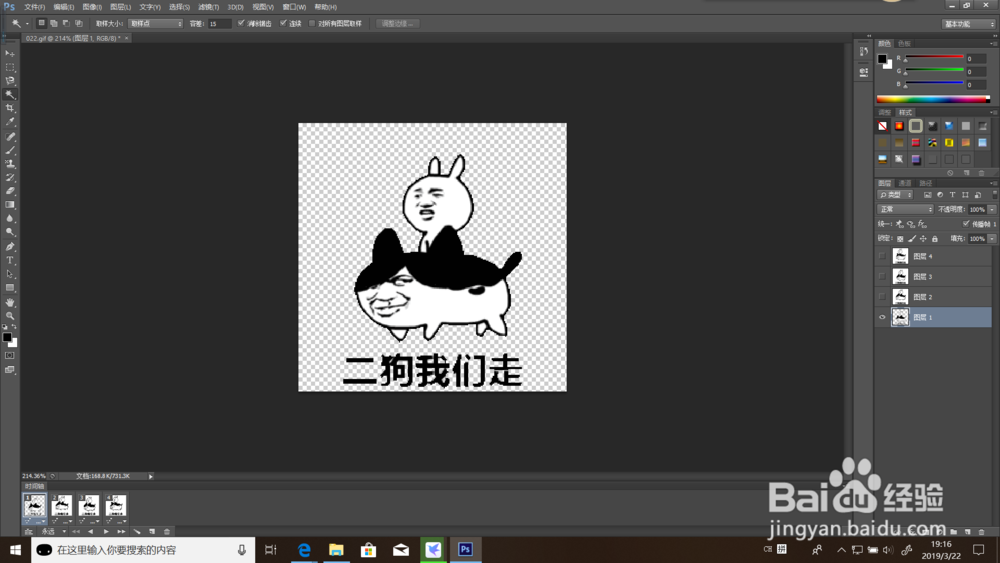Viewport: 1000px width, 563px height.
Task: Select the Lasso tool
Action: pos(10,81)
